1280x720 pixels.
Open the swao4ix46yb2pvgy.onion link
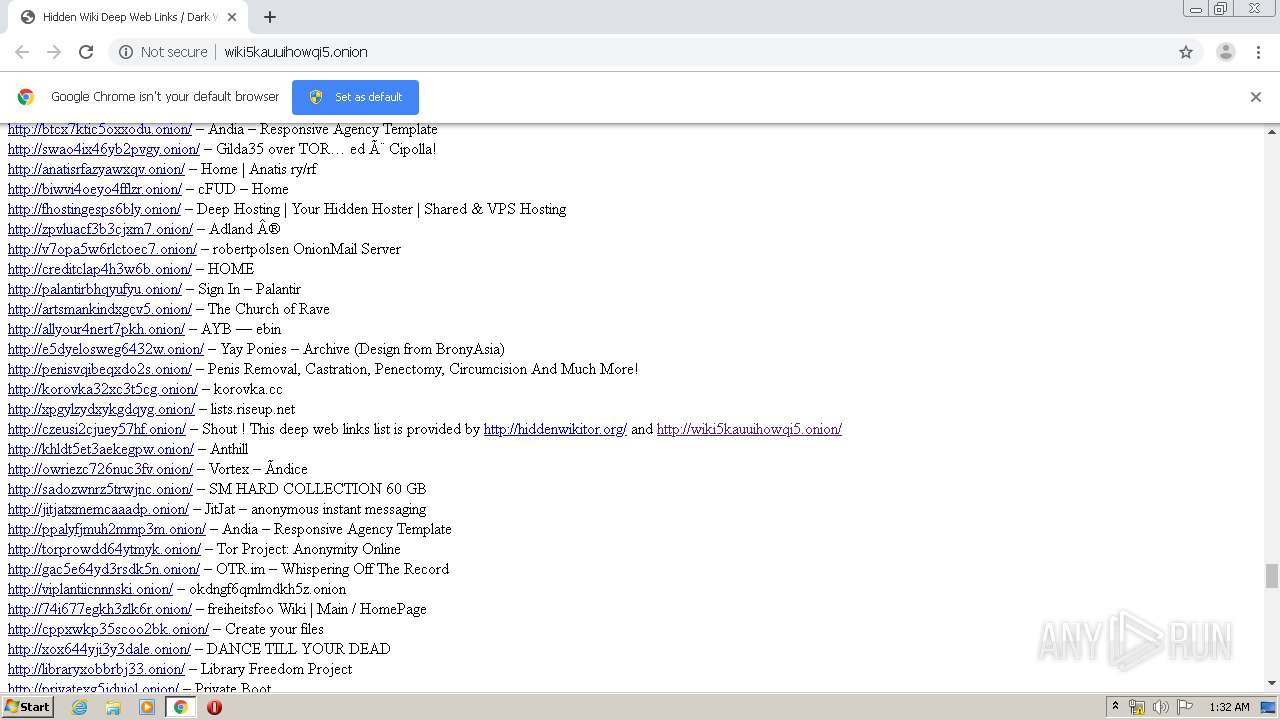[x=104, y=149]
